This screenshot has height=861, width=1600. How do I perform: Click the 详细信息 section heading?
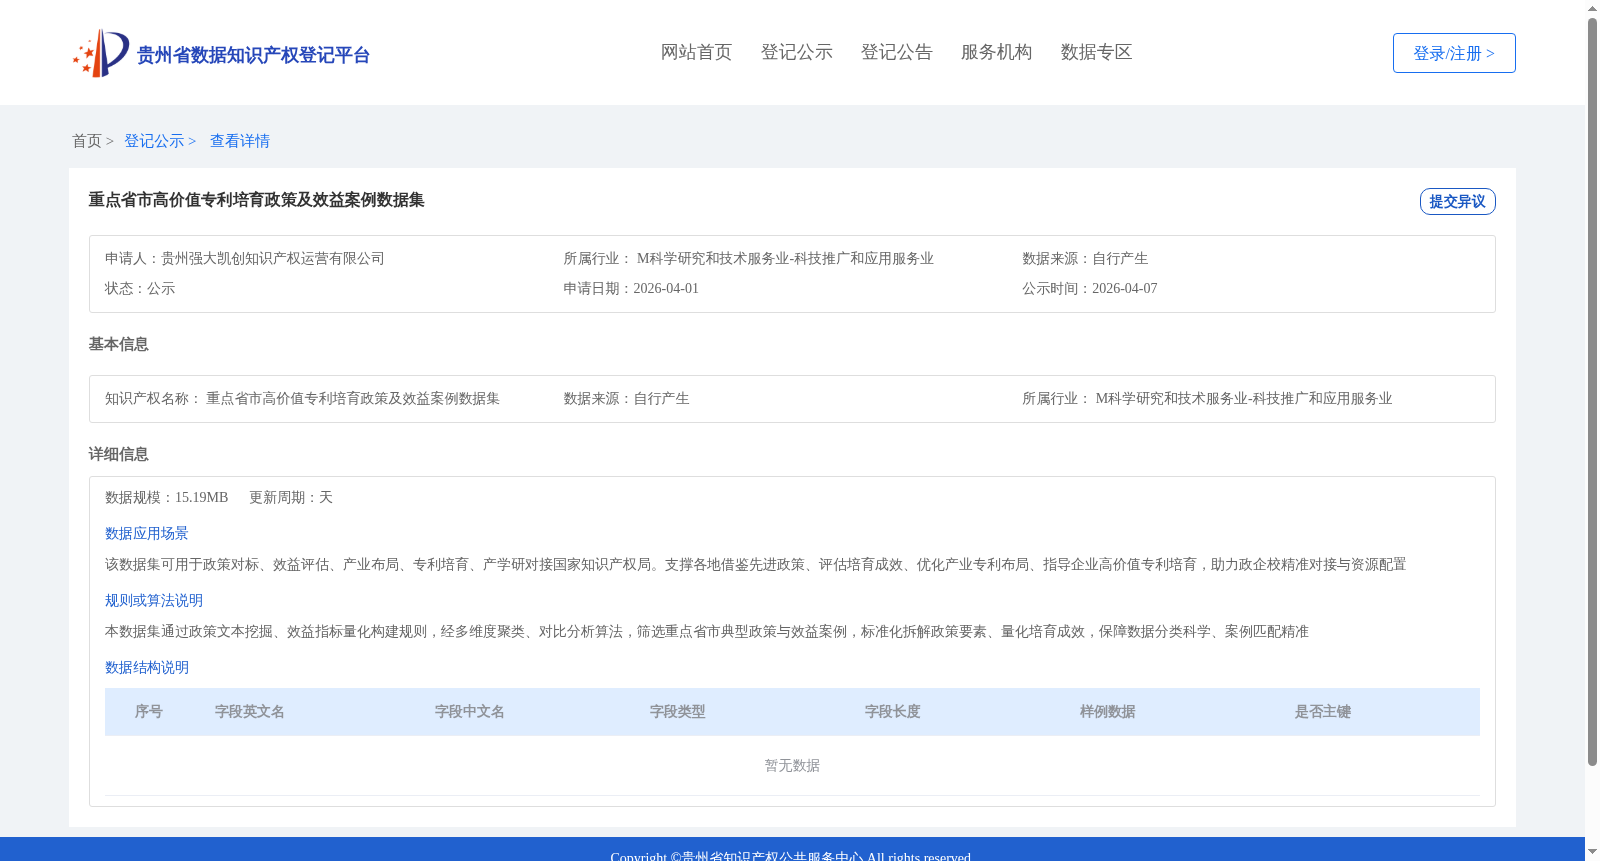pos(118,454)
